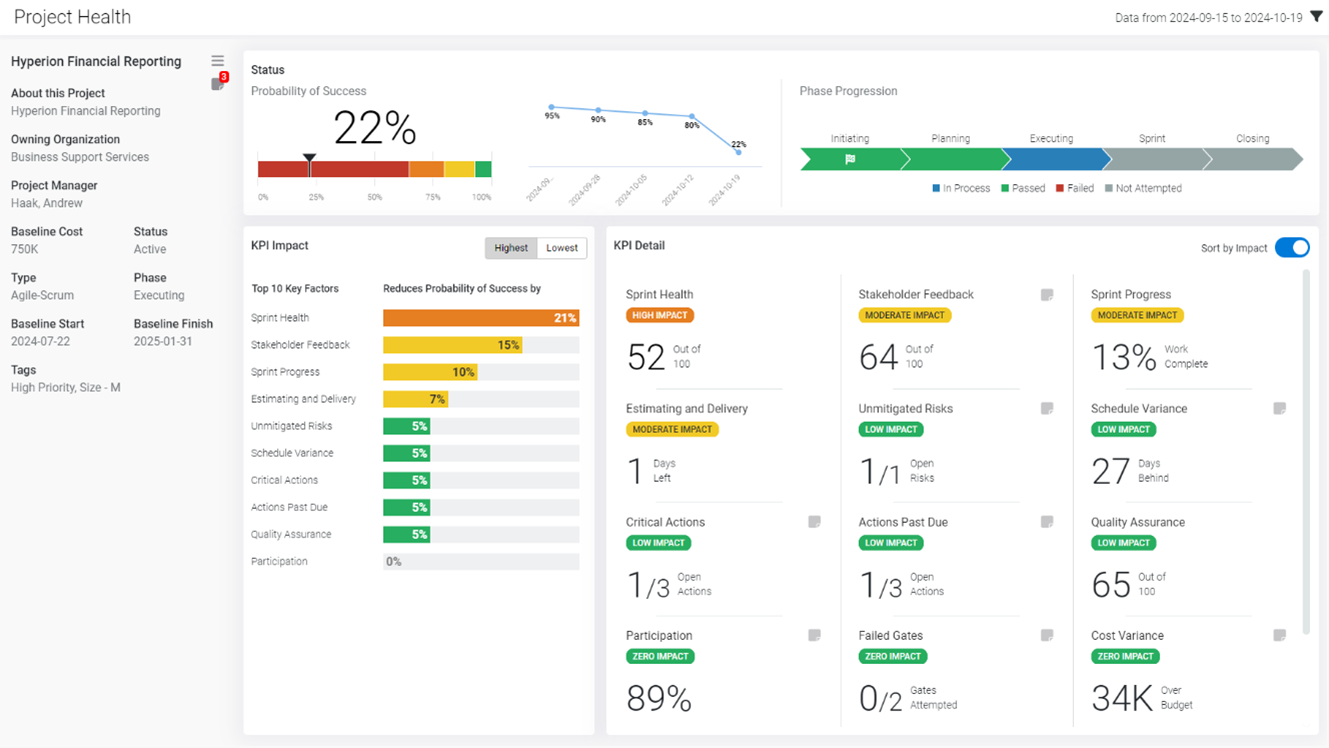Screen dimensions: 1329x748
Task: Open the note icon on Stakeholder Feedback card
Action: pos(1047,294)
